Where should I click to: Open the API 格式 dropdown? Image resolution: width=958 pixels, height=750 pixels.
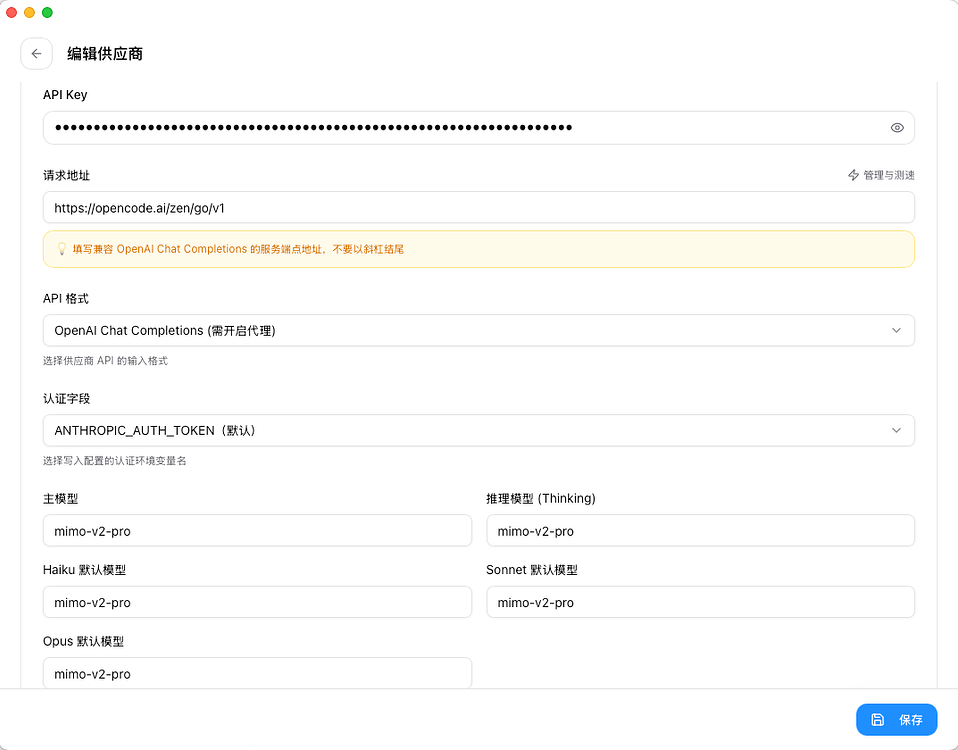478,330
